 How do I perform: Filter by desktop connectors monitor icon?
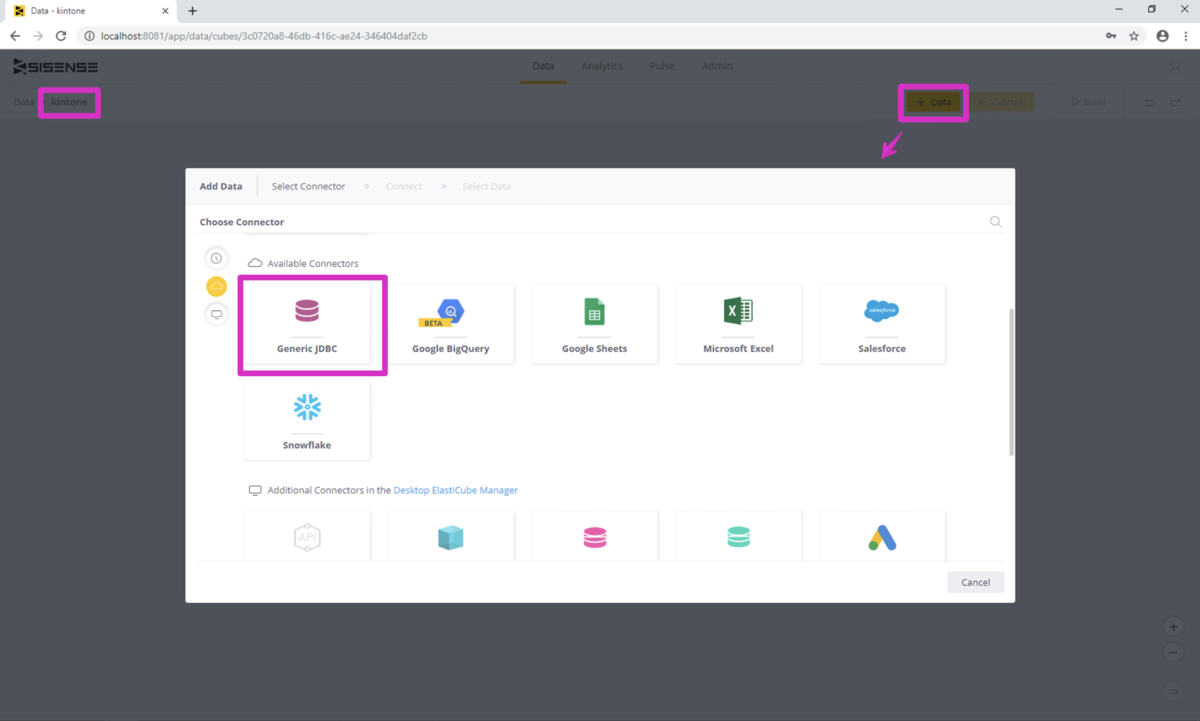tap(216, 314)
